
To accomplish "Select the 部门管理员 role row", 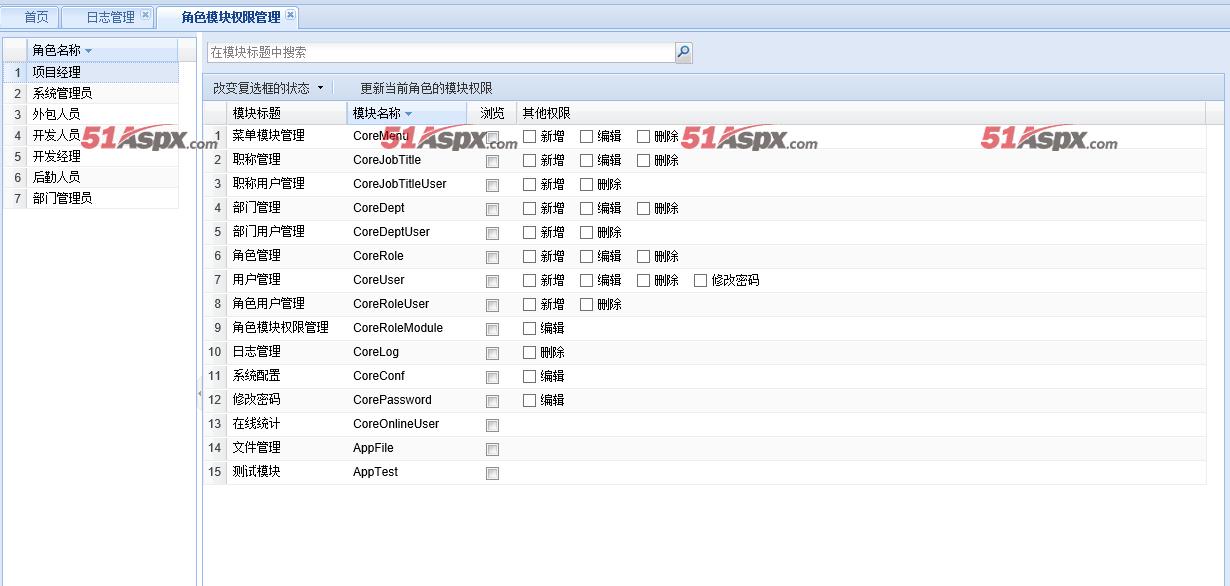I will [x=62, y=198].
